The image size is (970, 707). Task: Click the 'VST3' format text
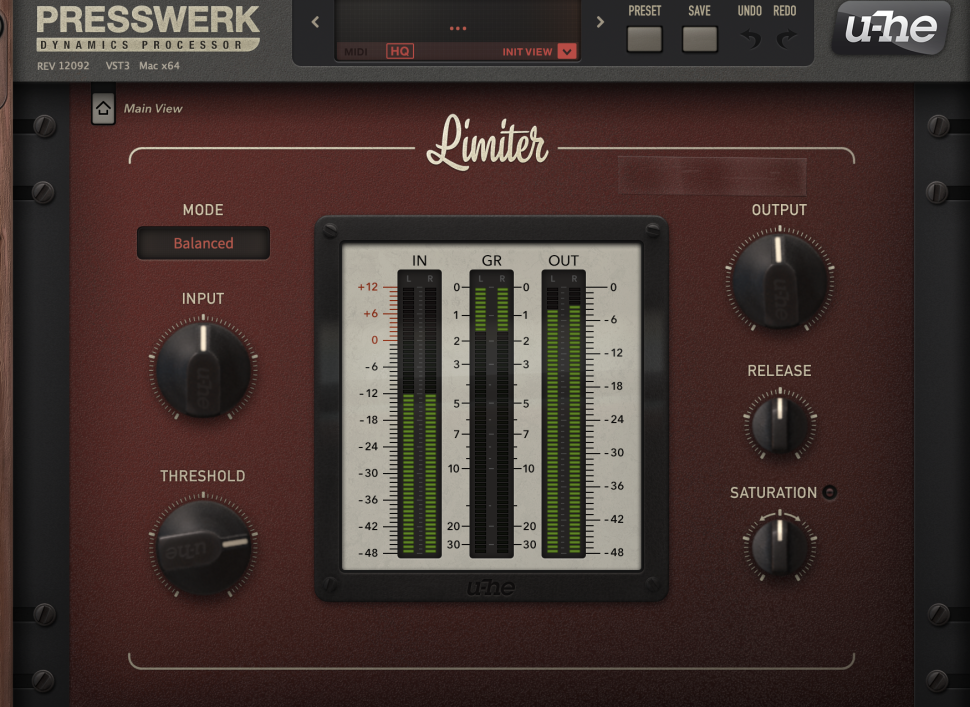tap(118, 66)
